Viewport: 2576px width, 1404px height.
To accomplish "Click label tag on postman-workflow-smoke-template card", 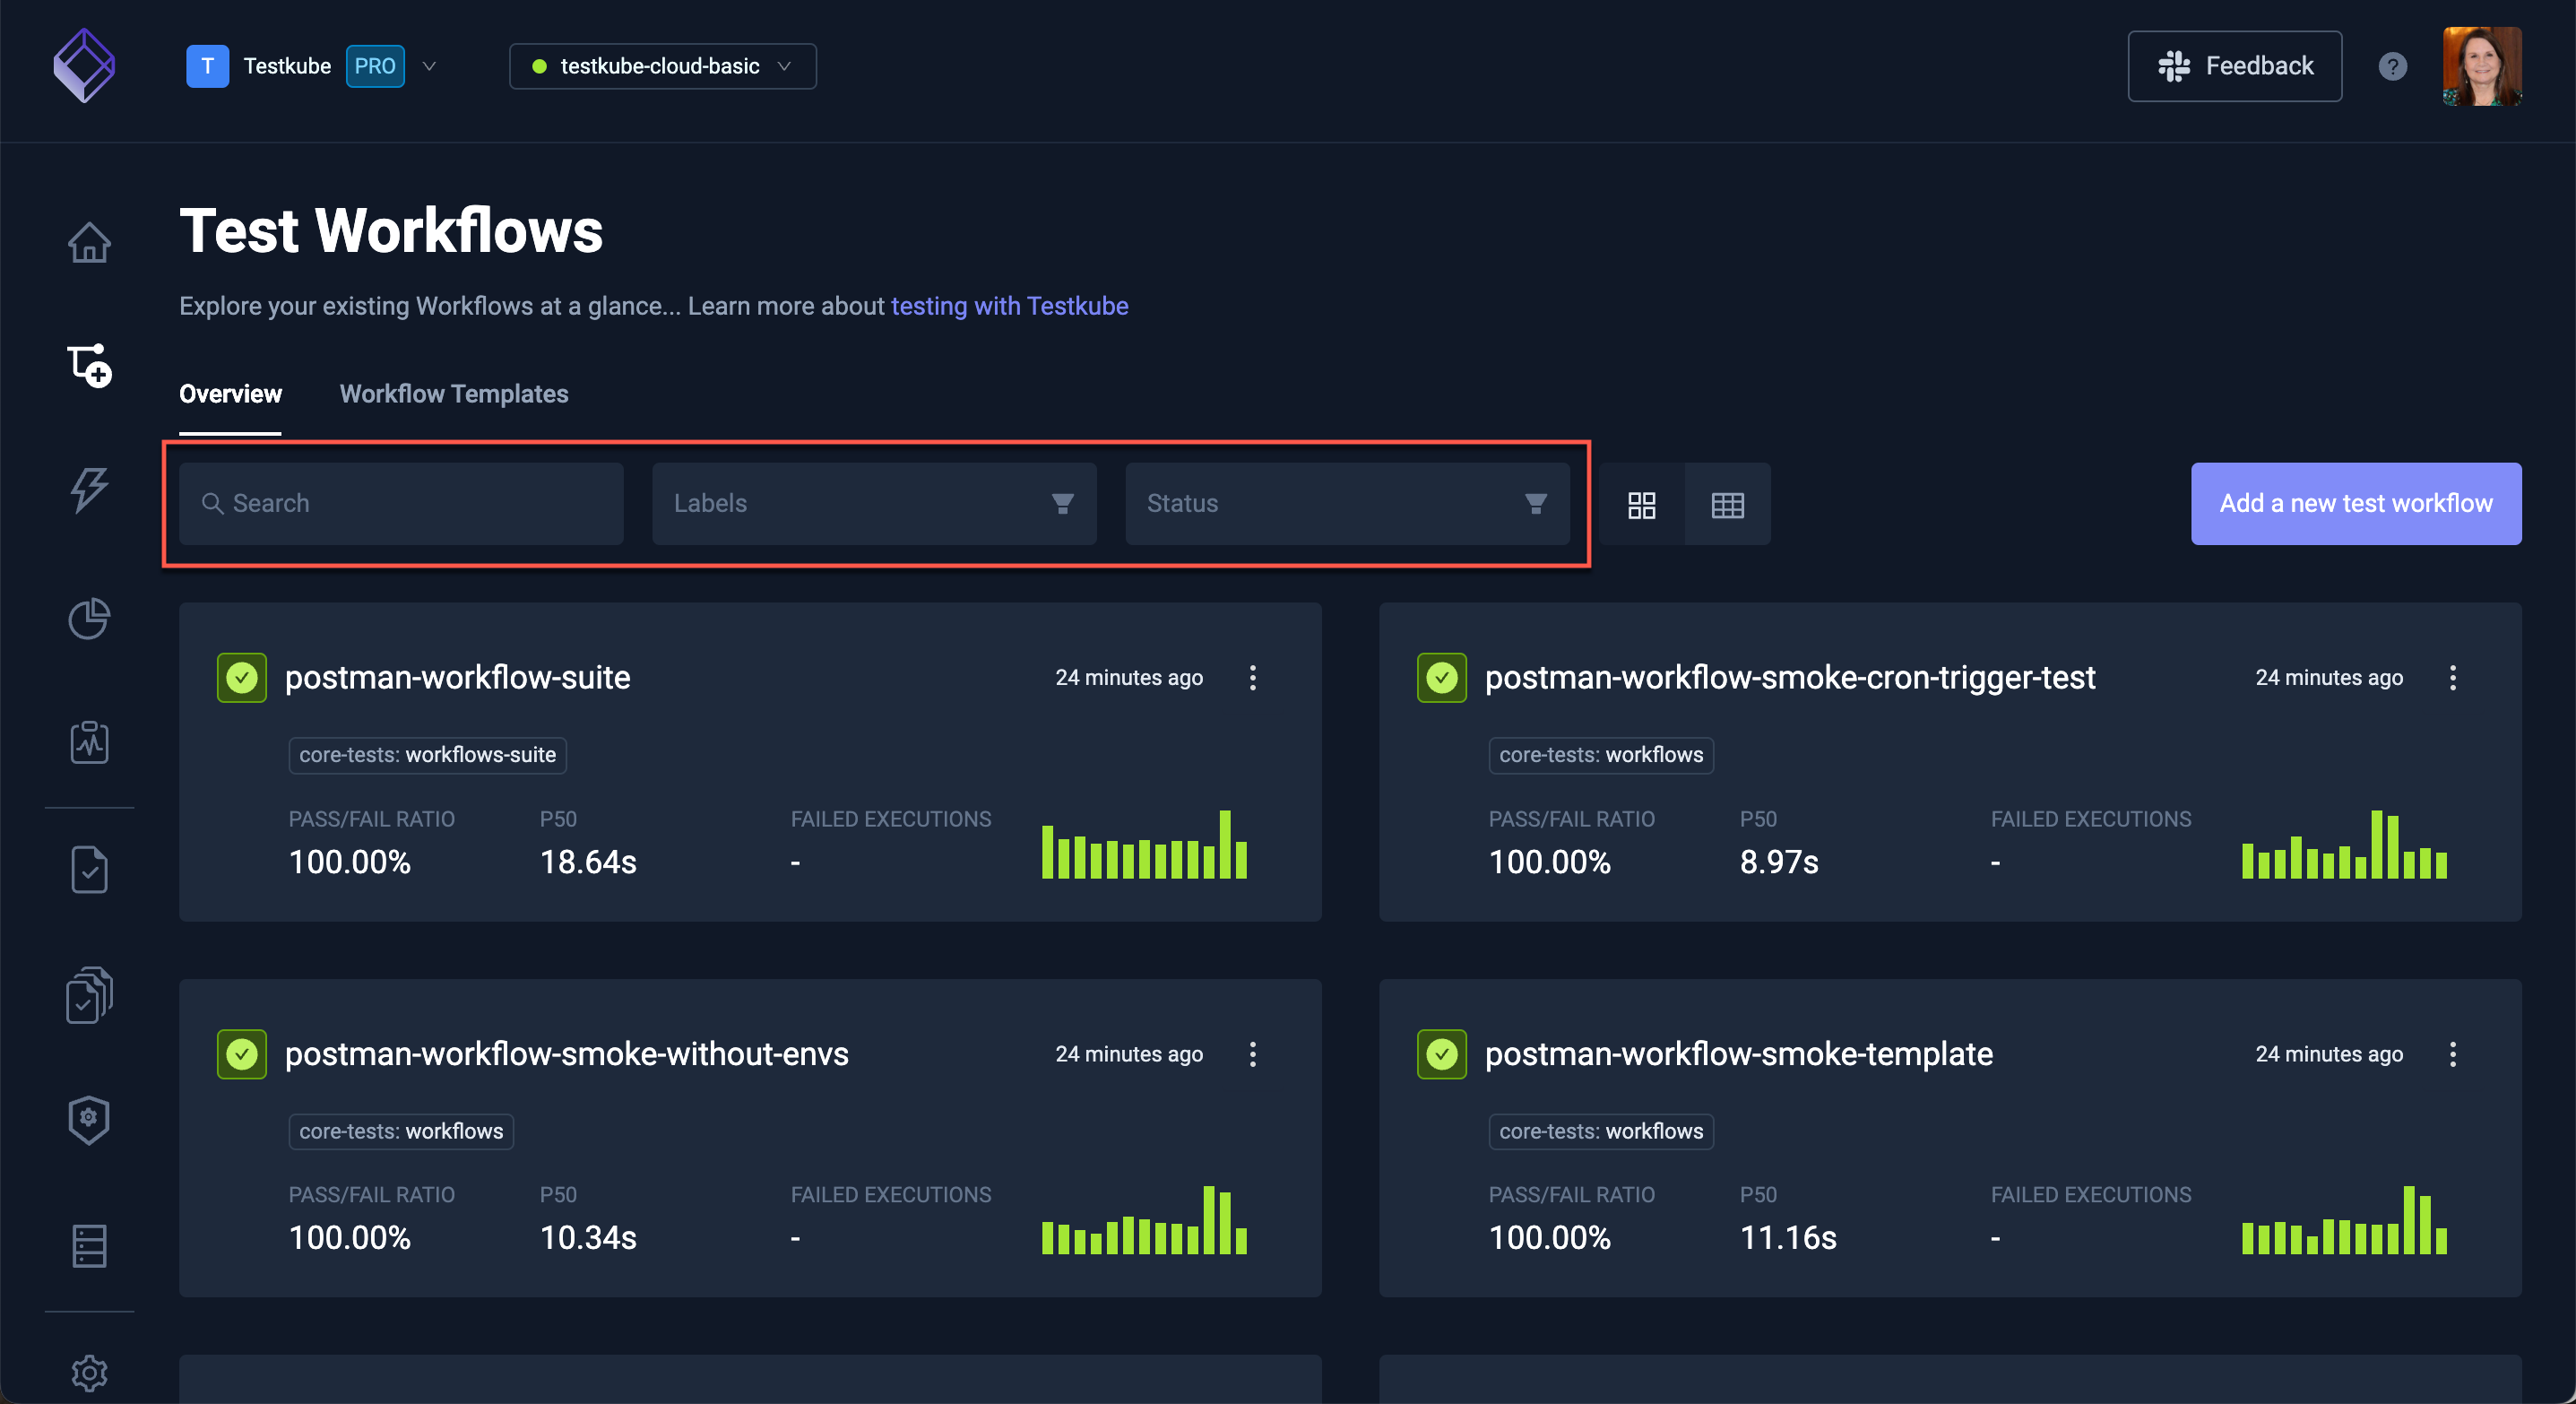I will pos(1601,1131).
